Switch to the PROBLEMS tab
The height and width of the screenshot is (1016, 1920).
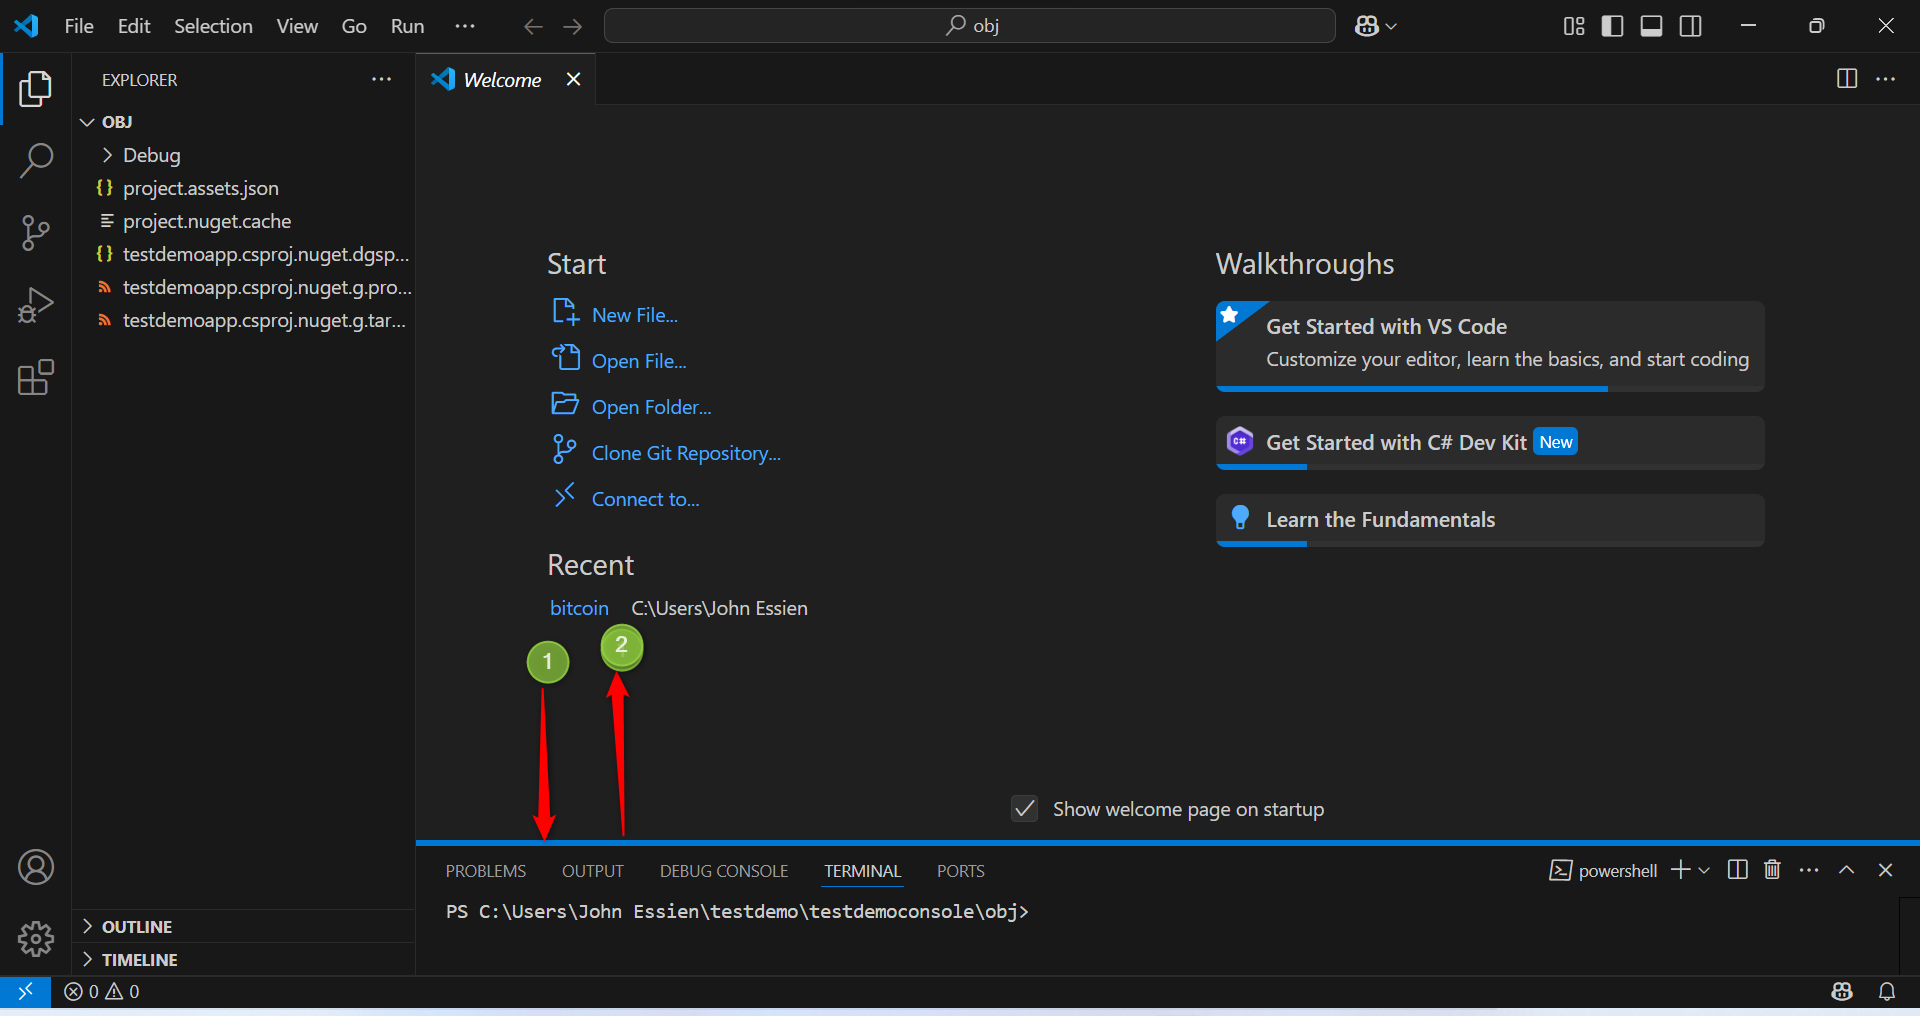486,871
